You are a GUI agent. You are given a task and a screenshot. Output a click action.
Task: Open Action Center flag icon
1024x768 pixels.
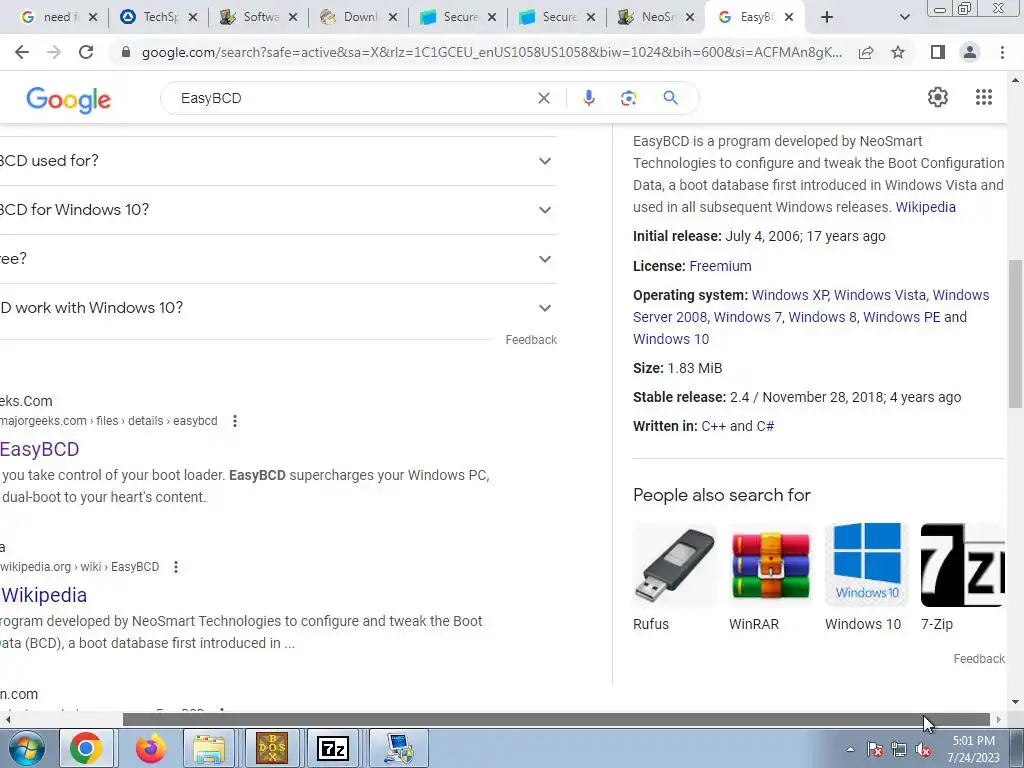click(x=875, y=750)
